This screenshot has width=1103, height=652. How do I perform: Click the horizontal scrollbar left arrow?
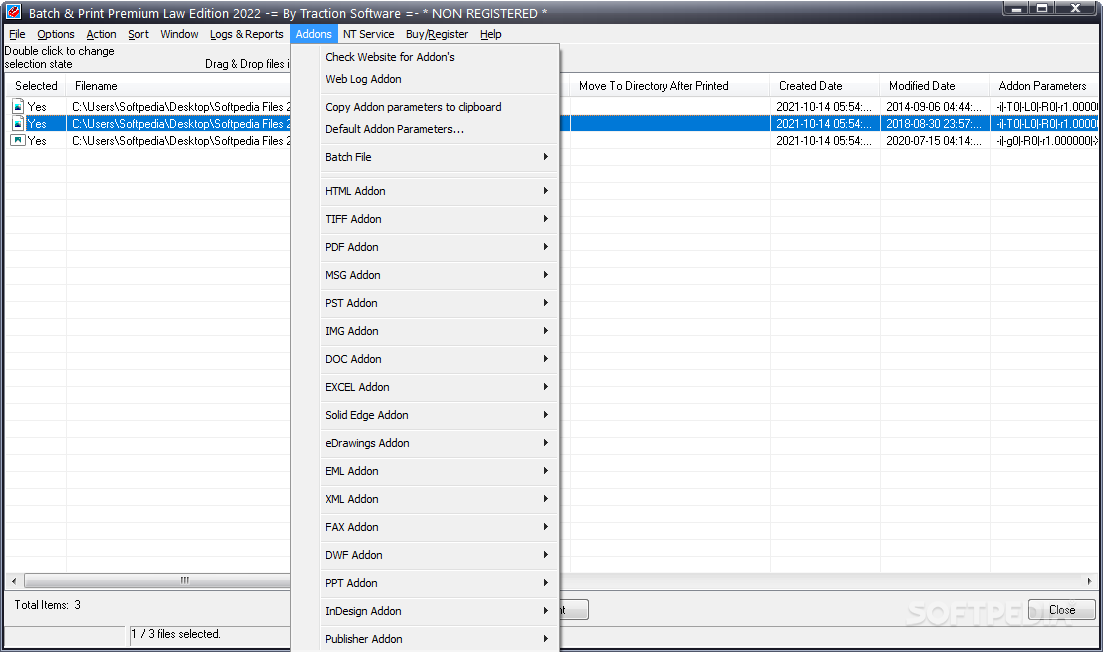[14, 581]
